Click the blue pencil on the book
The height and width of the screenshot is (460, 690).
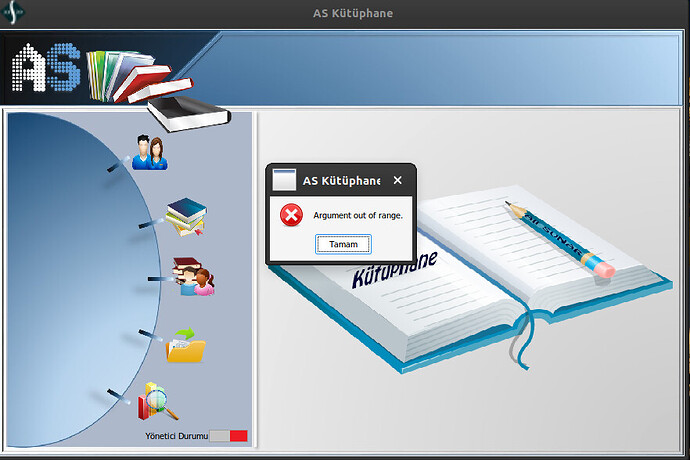coord(558,238)
